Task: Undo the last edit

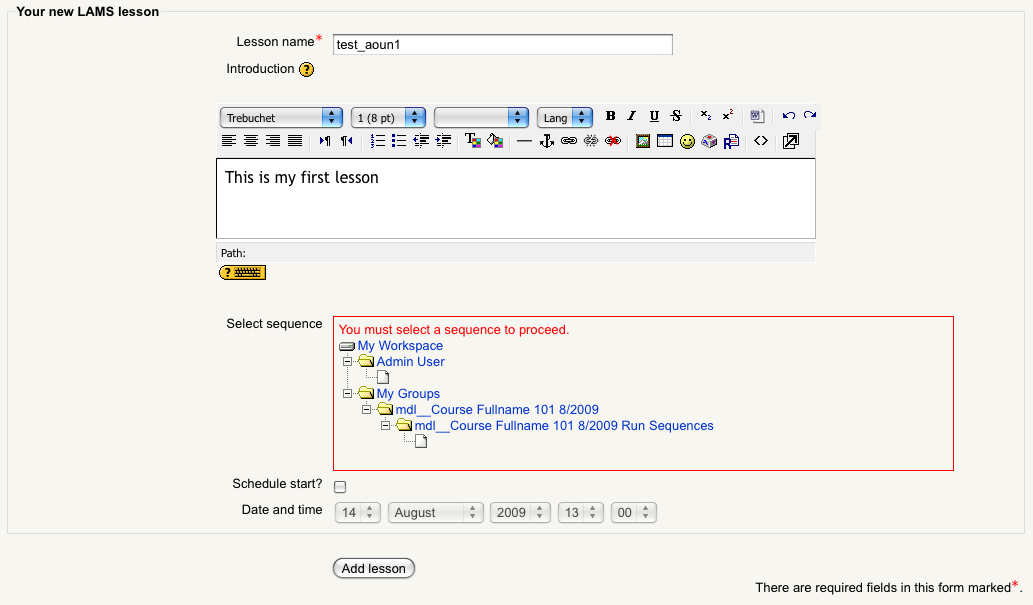Action: pyautogui.click(x=788, y=117)
